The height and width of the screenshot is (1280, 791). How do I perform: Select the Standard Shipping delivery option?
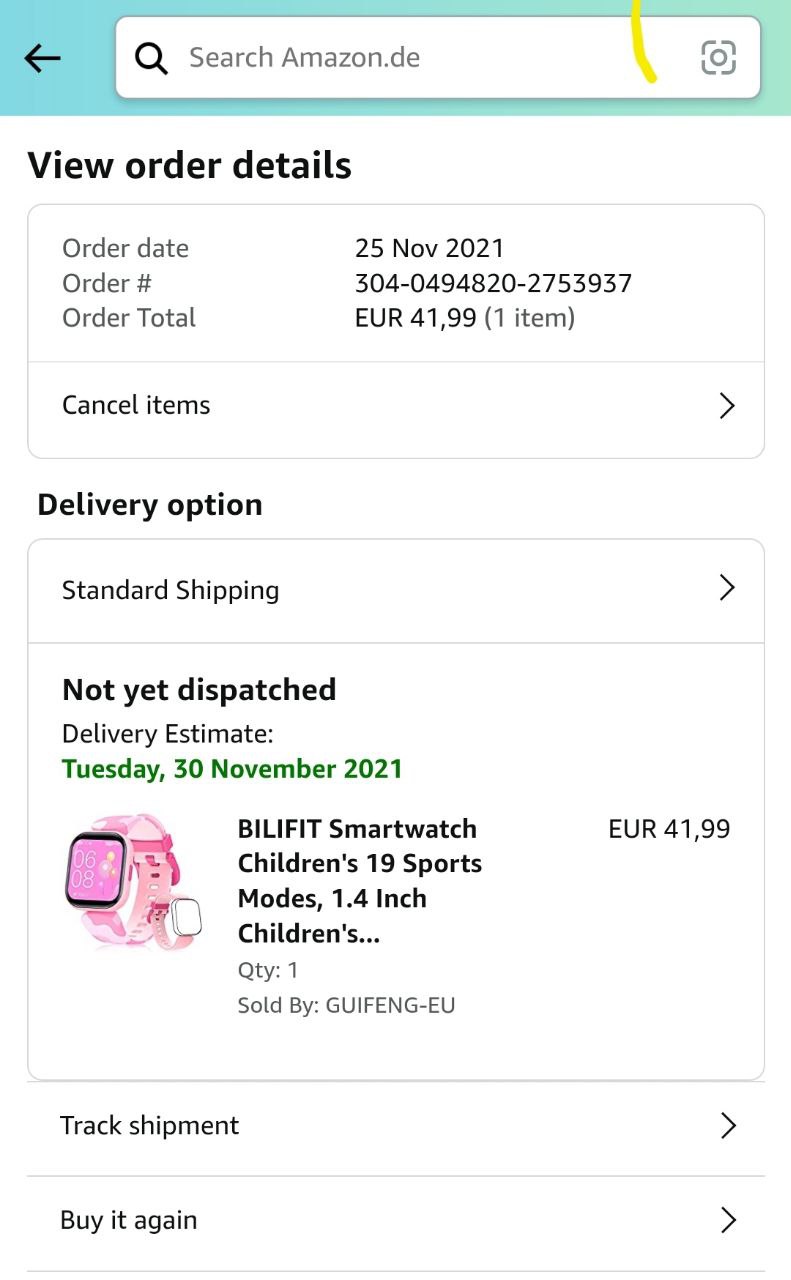(x=171, y=590)
